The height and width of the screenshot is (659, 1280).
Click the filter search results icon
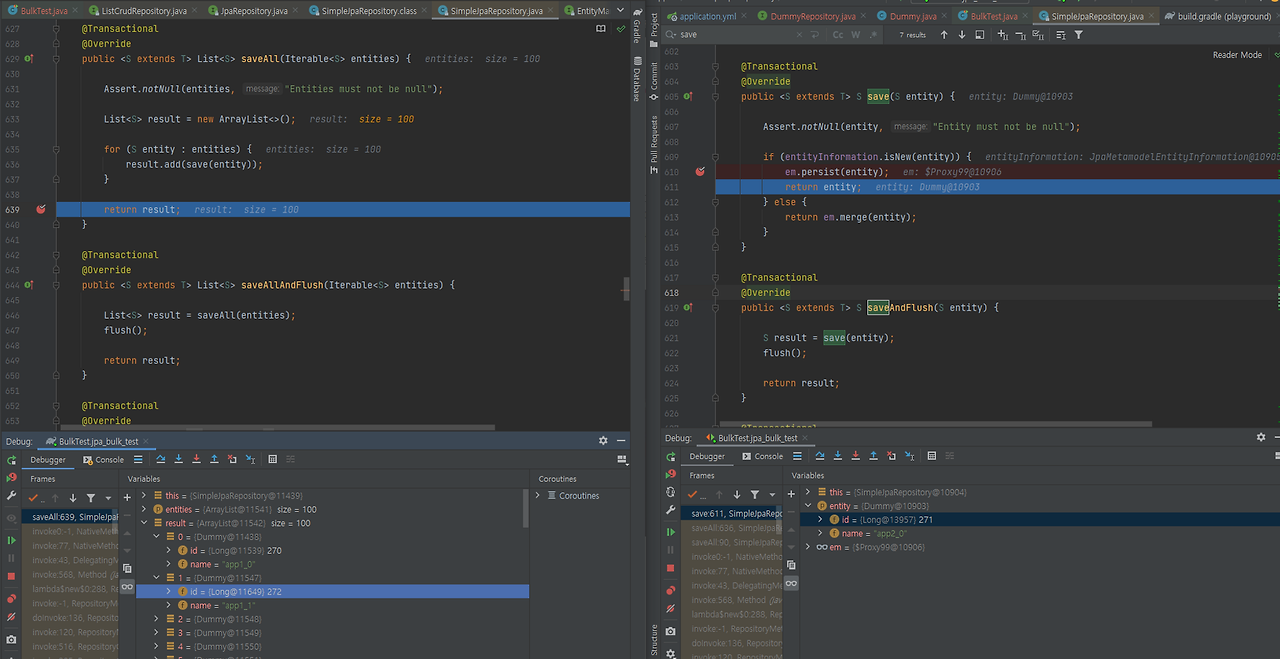click(1078, 35)
